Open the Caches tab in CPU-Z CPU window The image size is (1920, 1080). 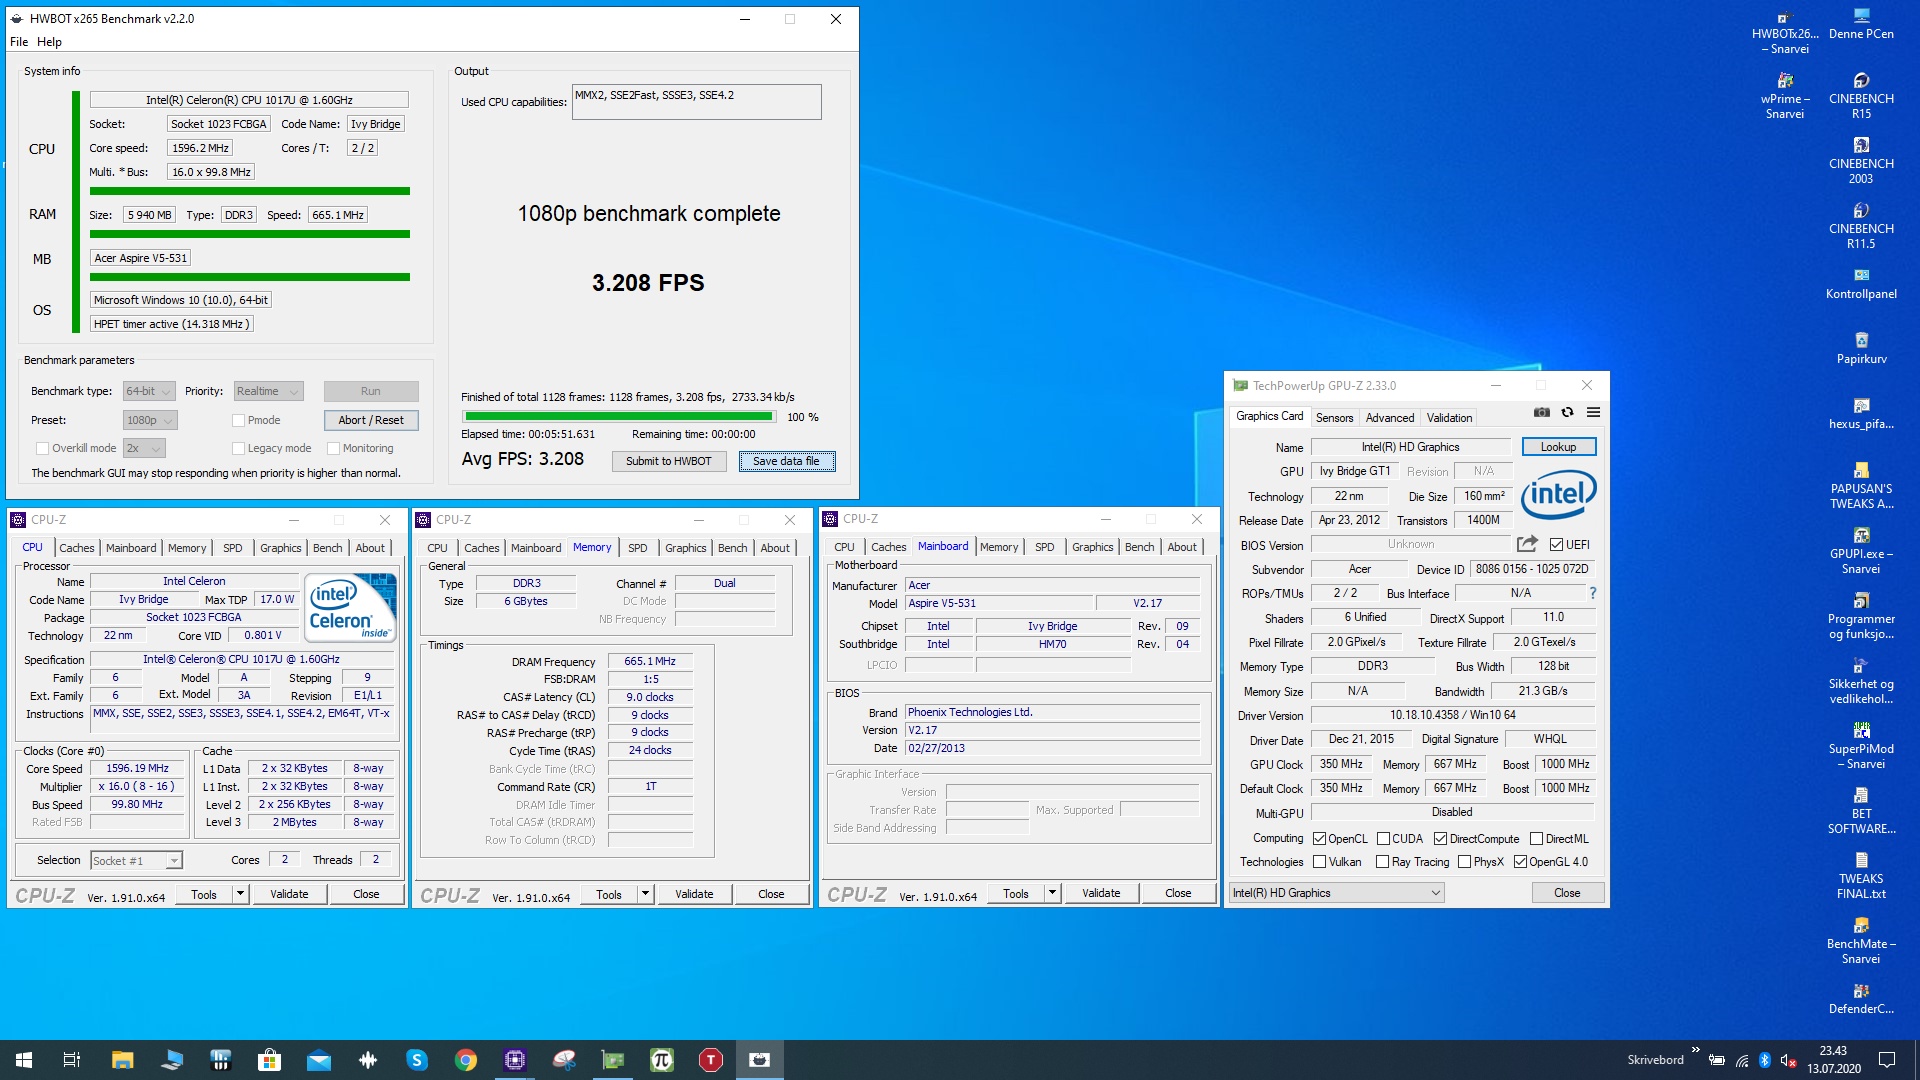tap(76, 548)
